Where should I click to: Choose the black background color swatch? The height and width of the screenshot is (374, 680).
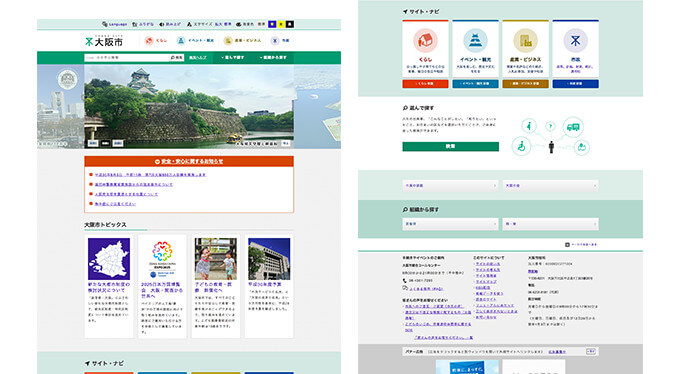[290, 24]
